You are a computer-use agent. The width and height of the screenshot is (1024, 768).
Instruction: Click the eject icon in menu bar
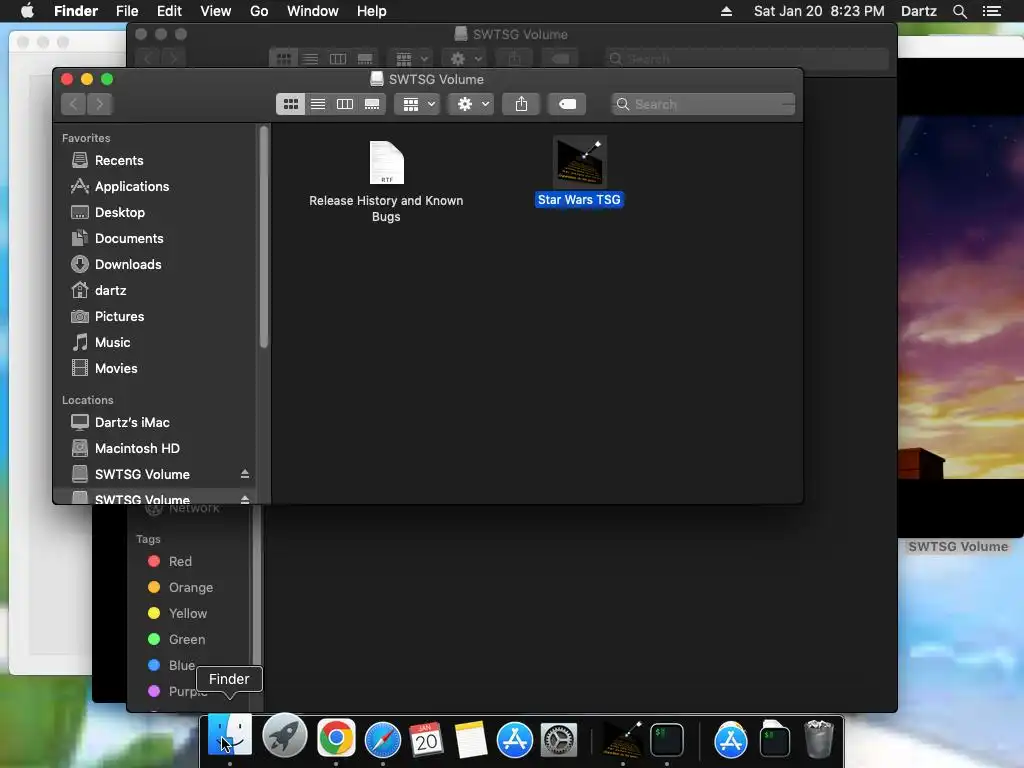(726, 11)
